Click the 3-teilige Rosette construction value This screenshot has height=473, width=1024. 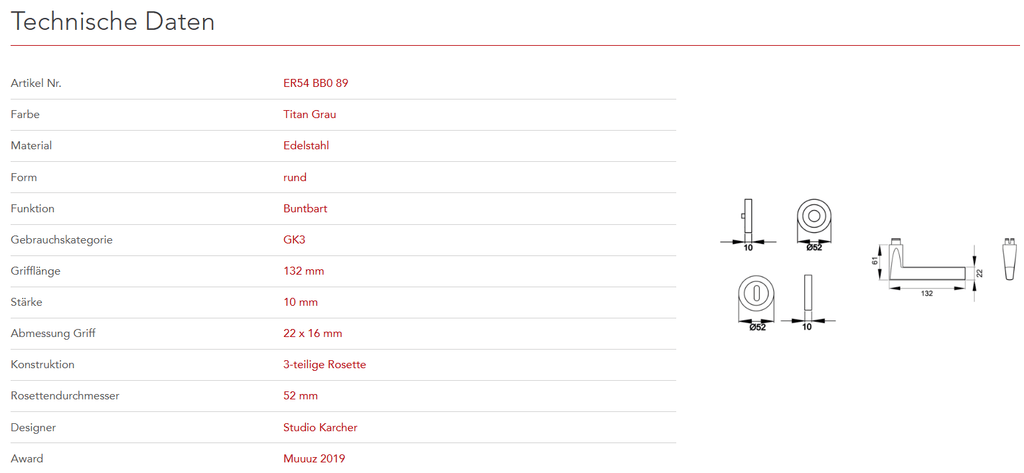point(324,365)
